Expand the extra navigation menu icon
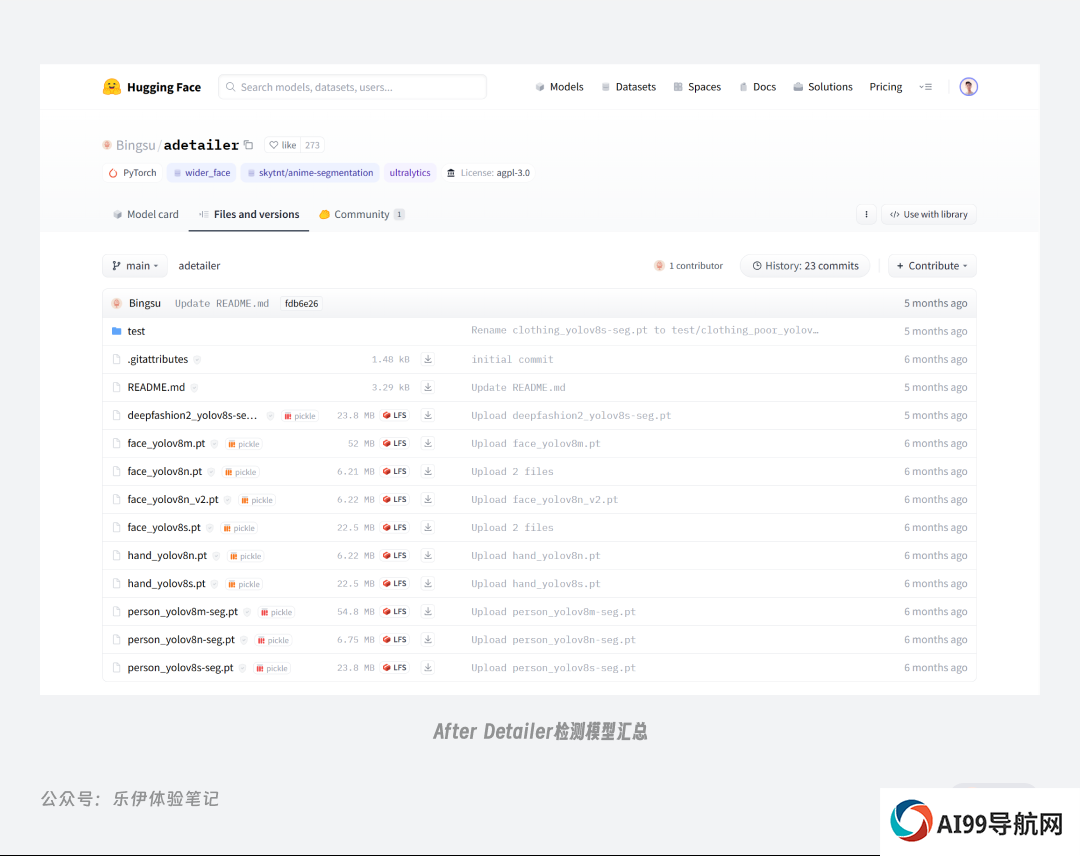Image resolution: width=1080 pixels, height=856 pixels. [926, 87]
